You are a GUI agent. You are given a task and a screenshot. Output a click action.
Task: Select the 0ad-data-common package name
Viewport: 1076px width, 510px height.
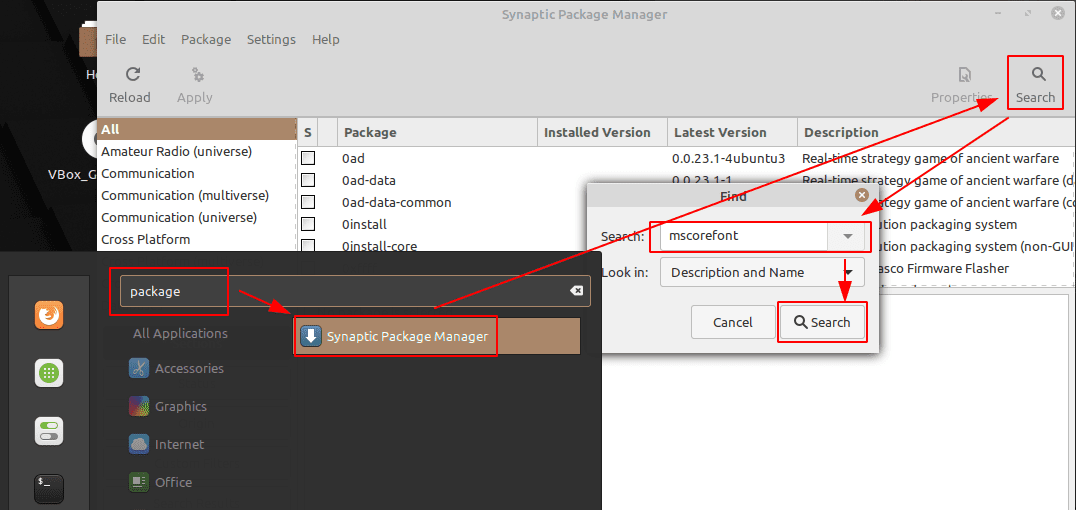[x=397, y=202]
